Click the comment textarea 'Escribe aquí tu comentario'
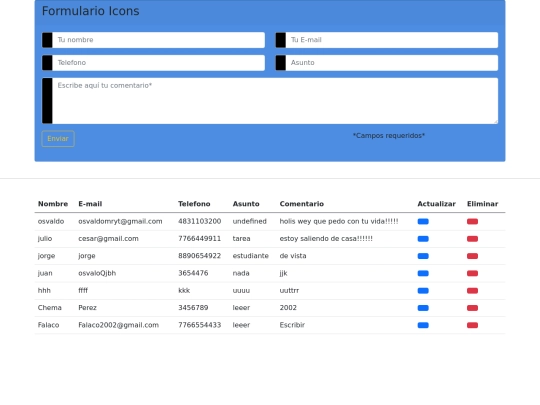The height and width of the screenshot is (405, 540). [275, 101]
